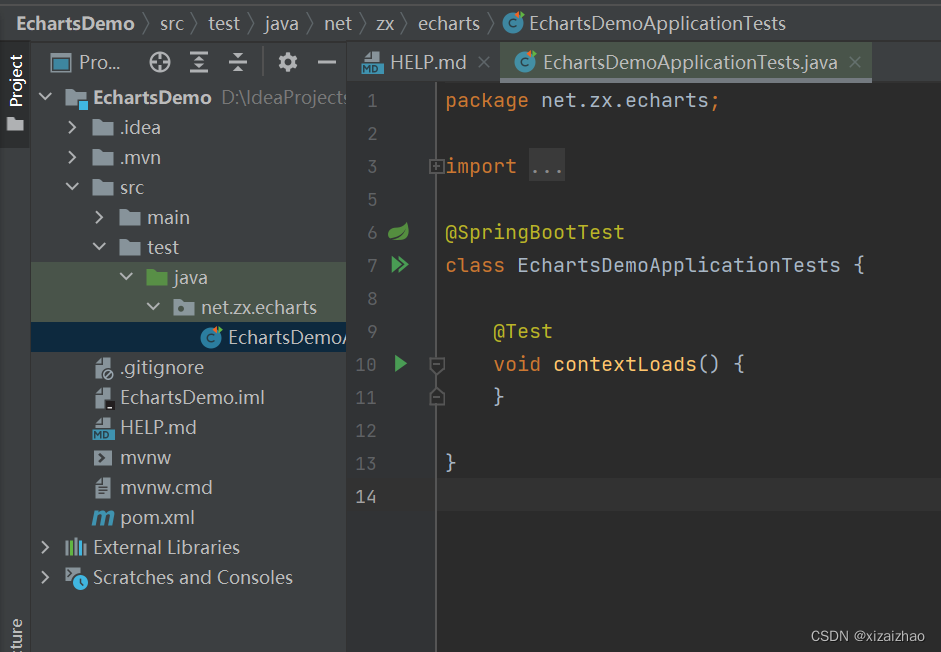The height and width of the screenshot is (652, 941).
Task: Collapse contextLoads method fold marker on line 10
Action: coord(437,364)
